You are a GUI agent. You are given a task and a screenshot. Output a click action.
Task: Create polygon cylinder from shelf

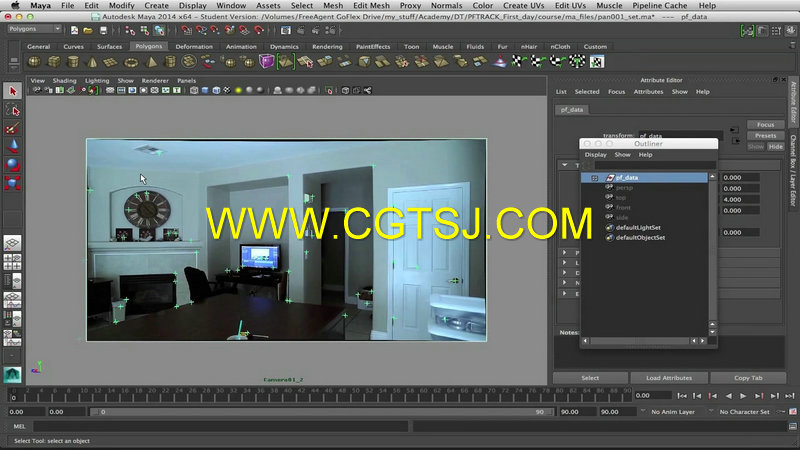tap(73, 62)
